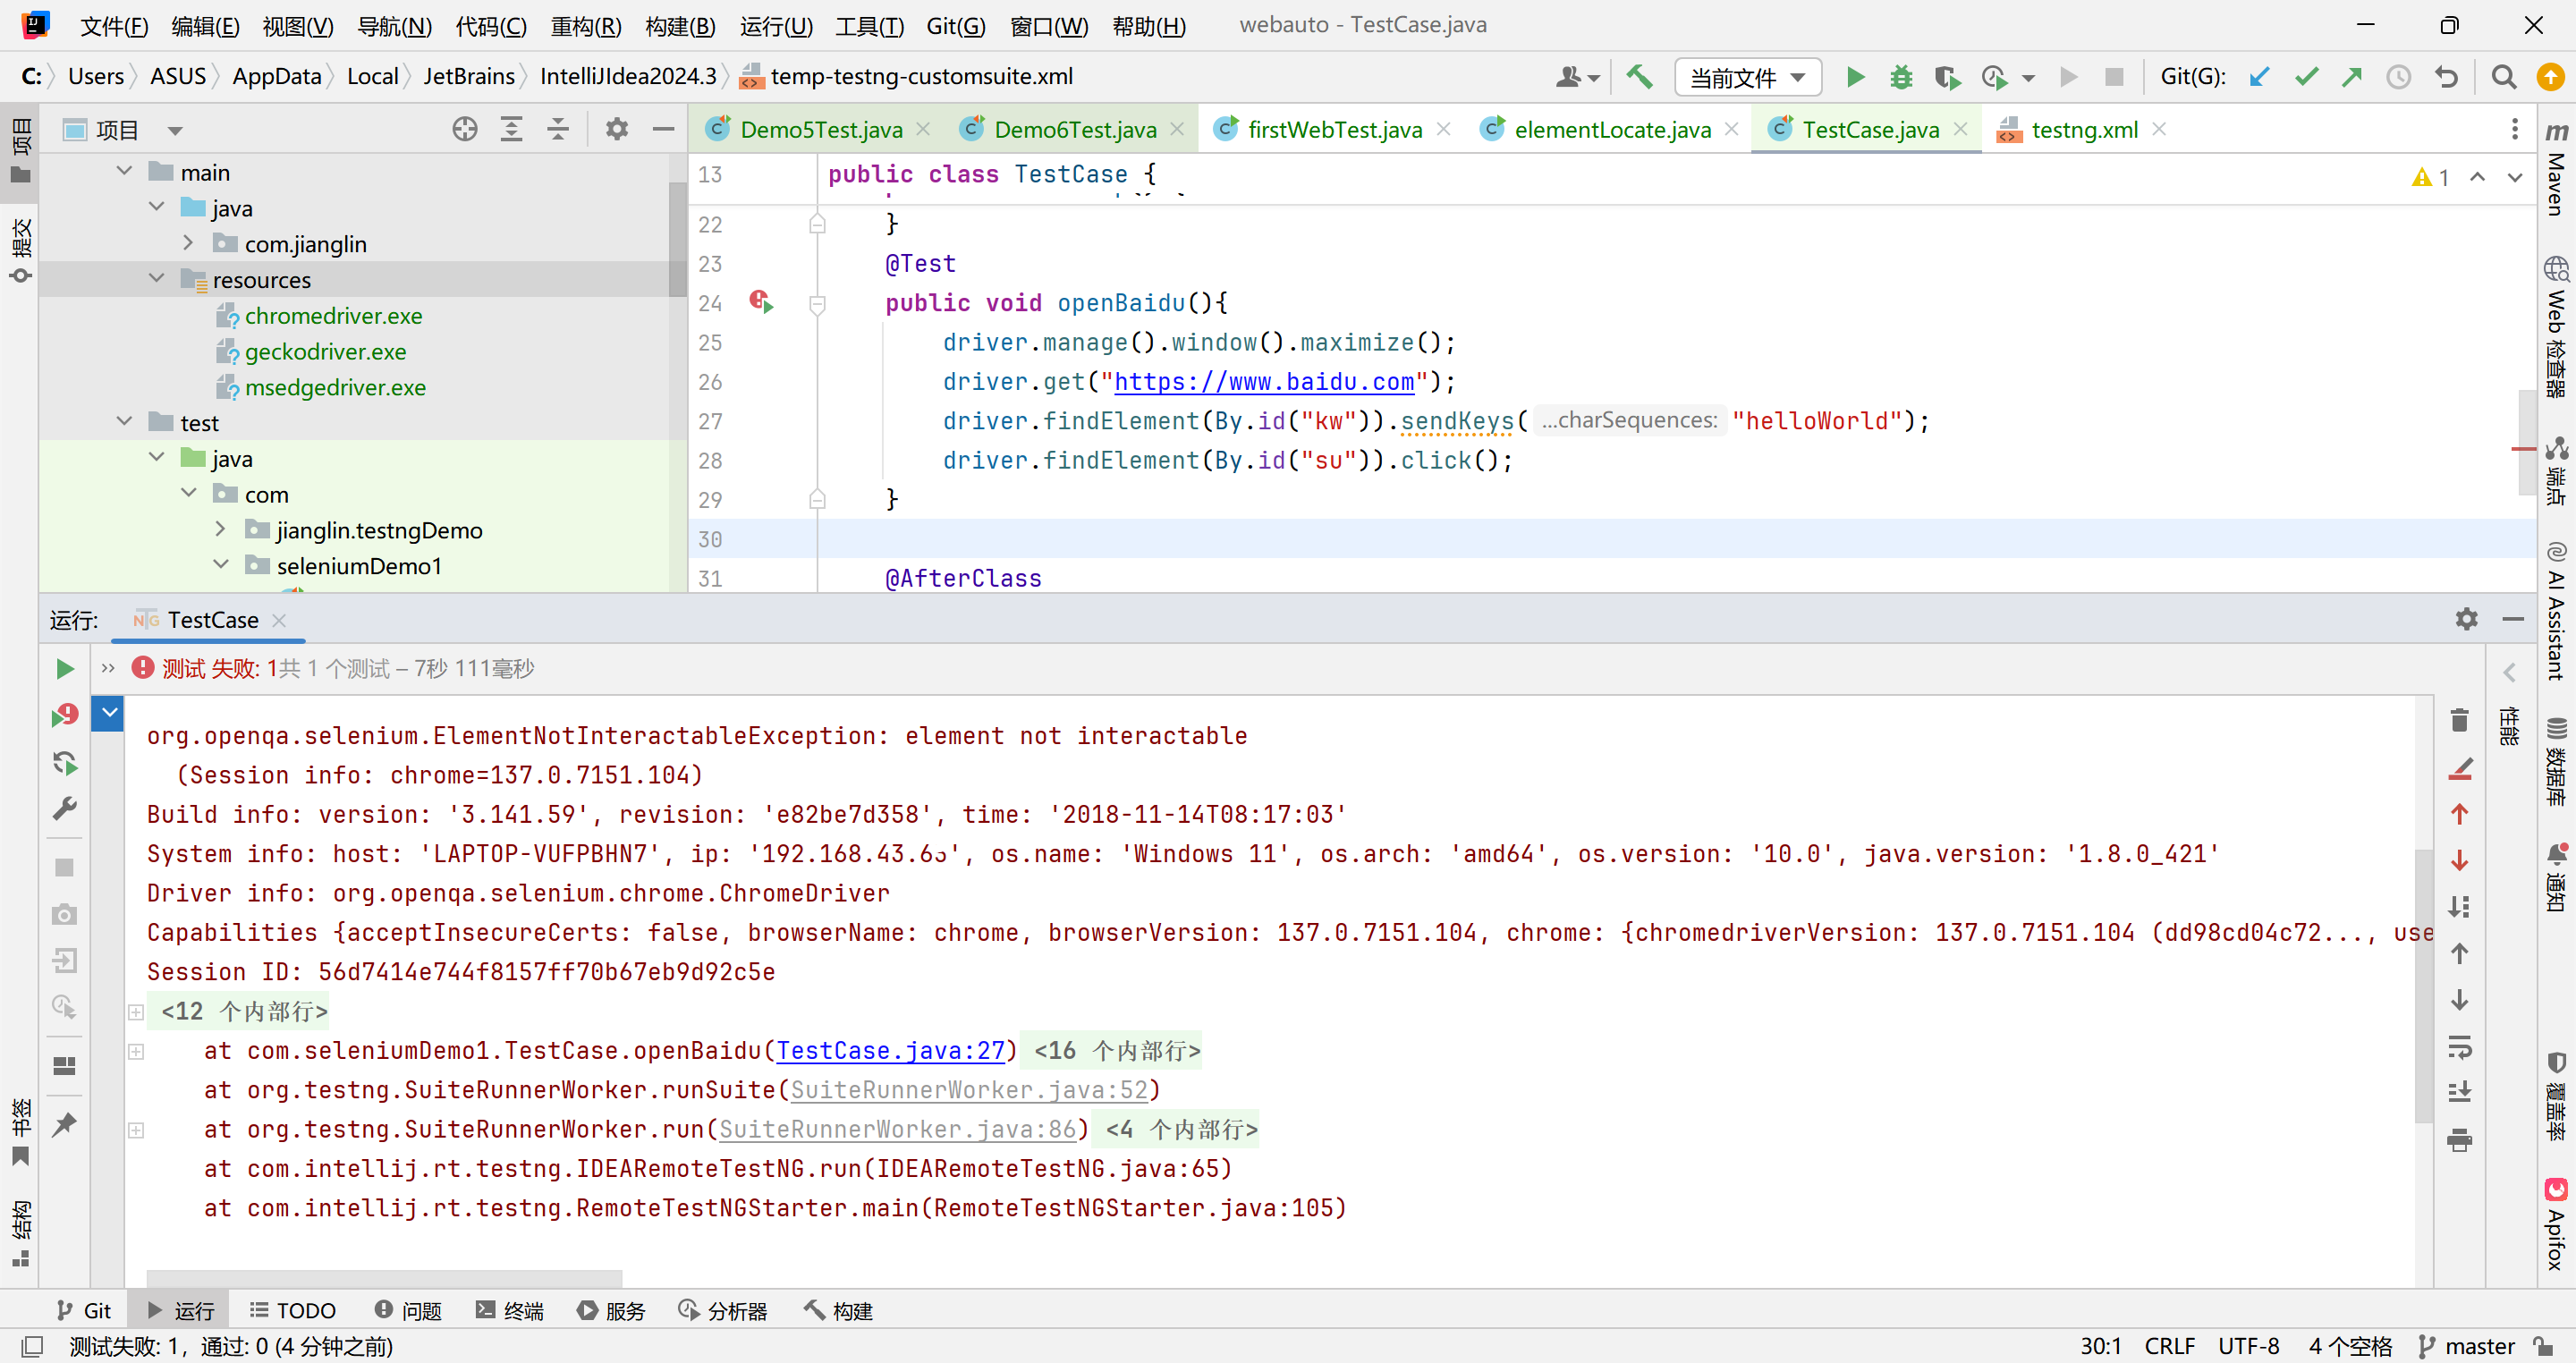Expand the jianglin.testngDemo package
The image size is (2576, 1363).
[221, 530]
